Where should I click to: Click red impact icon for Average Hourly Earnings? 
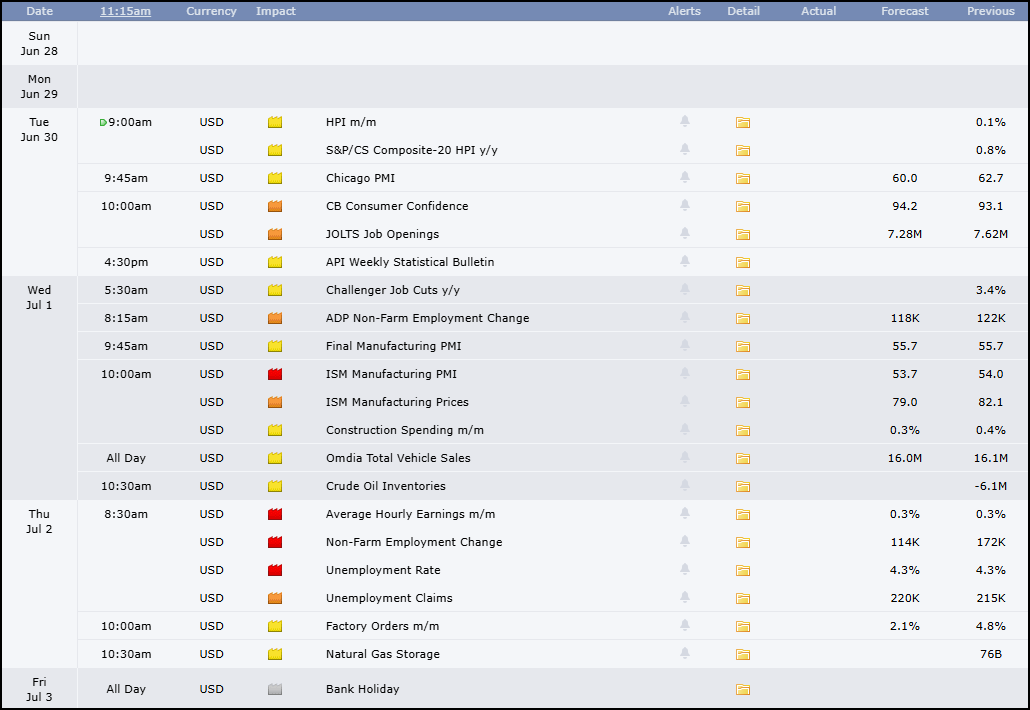point(275,514)
